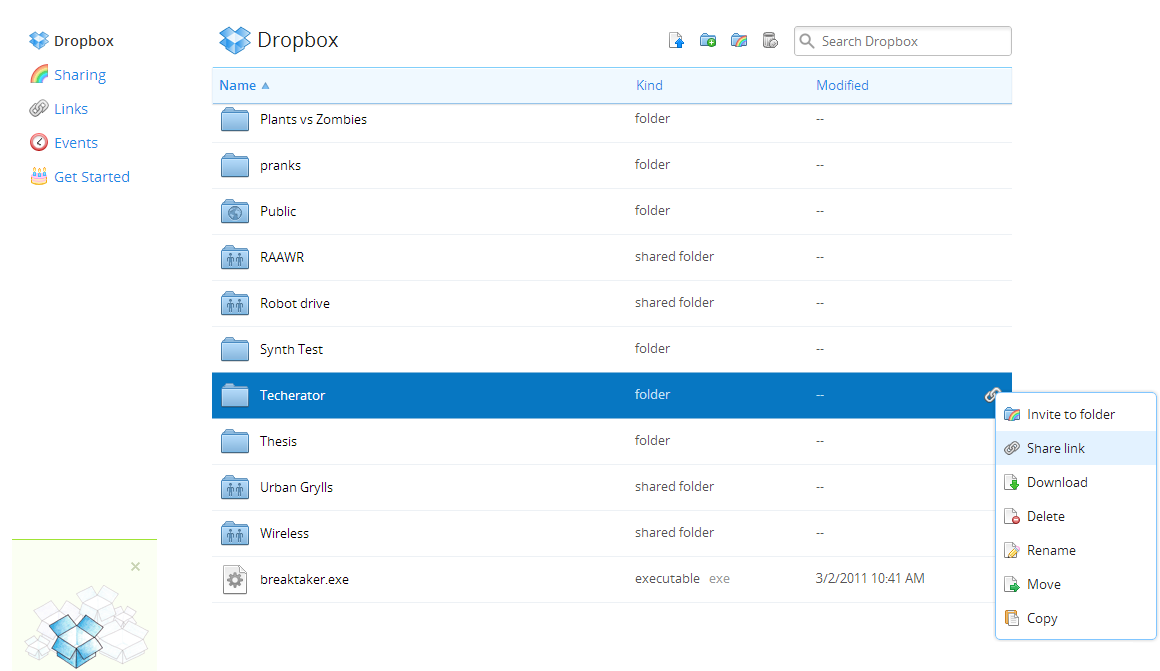Choose Download from the context menu

pyautogui.click(x=1076, y=482)
